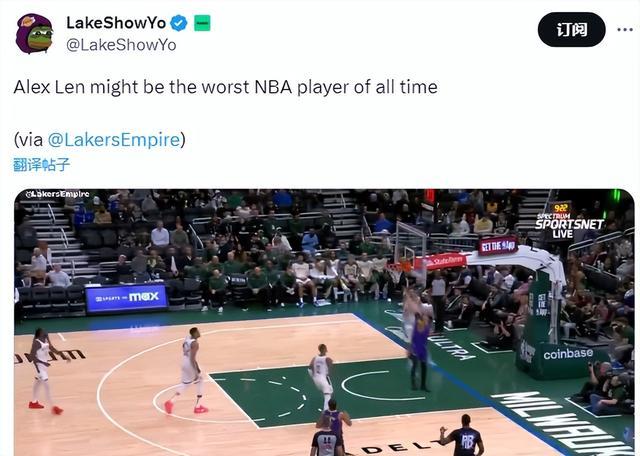Click 翻译帖子 to translate the post
The image size is (640, 456).
(x=42, y=165)
